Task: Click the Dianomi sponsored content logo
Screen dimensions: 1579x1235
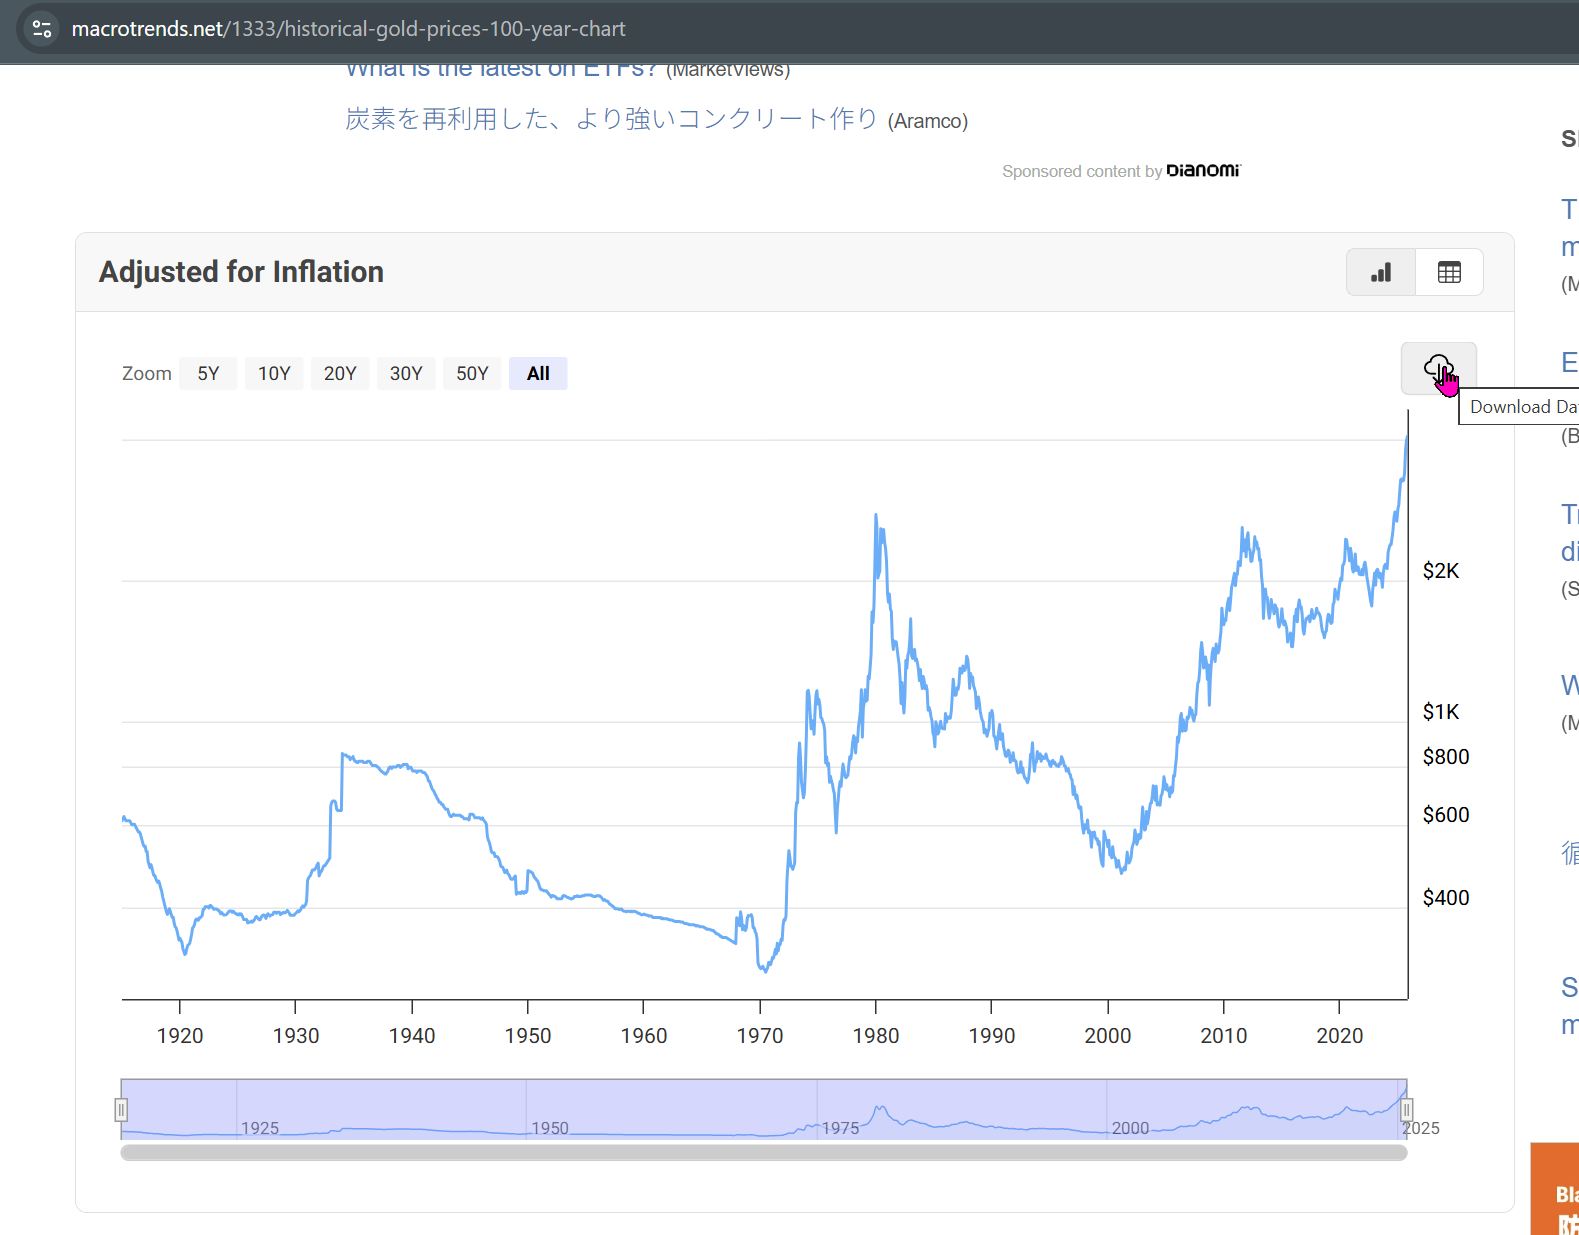Action: (1203, 171)
